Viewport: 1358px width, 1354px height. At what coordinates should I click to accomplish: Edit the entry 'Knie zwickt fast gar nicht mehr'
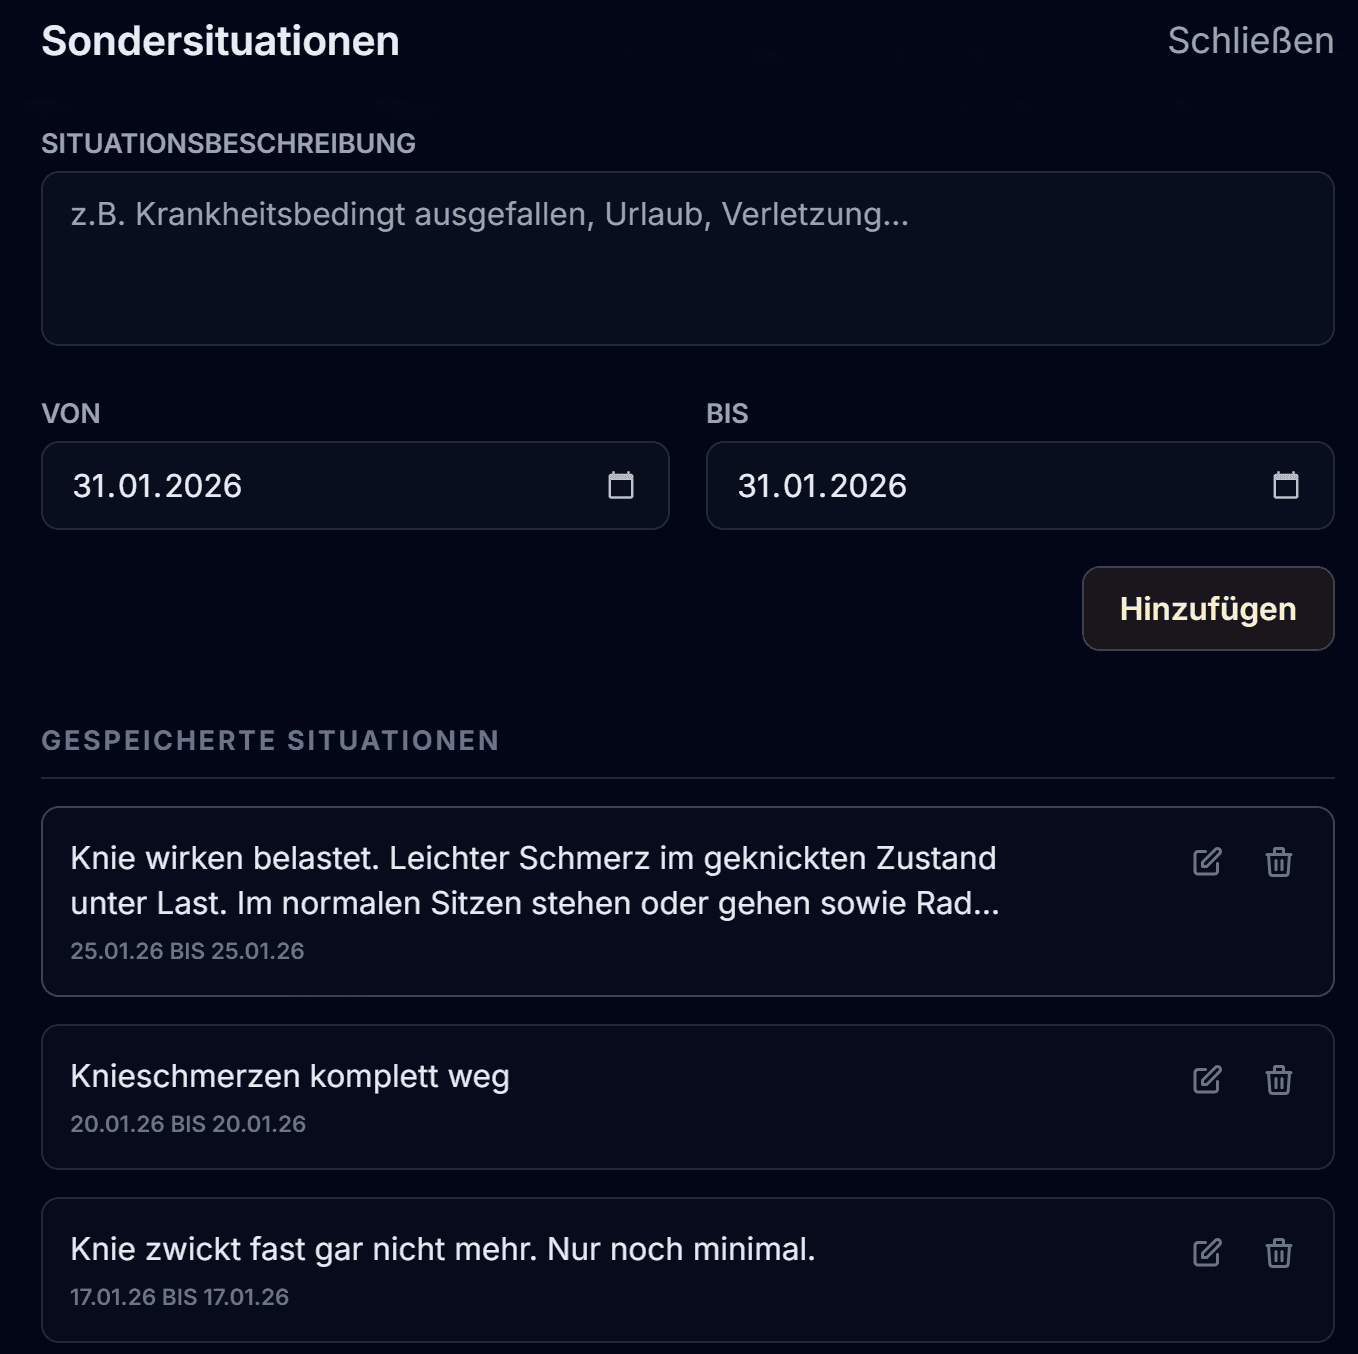click(1207, 1252)
